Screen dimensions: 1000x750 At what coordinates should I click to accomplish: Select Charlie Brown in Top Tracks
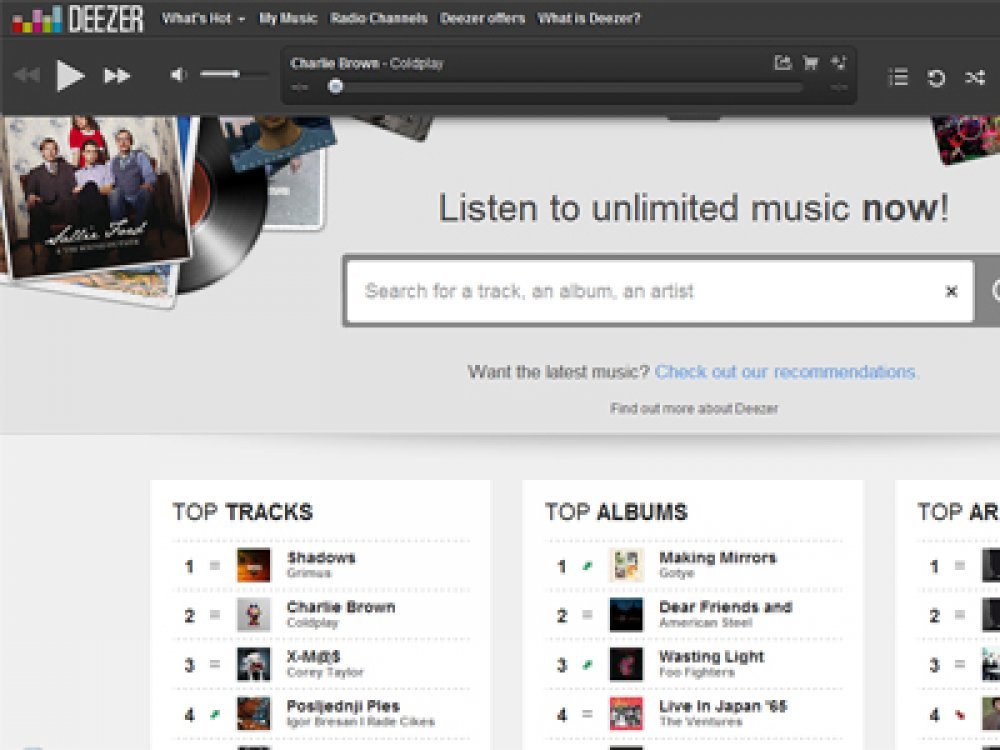coord(341,607)
